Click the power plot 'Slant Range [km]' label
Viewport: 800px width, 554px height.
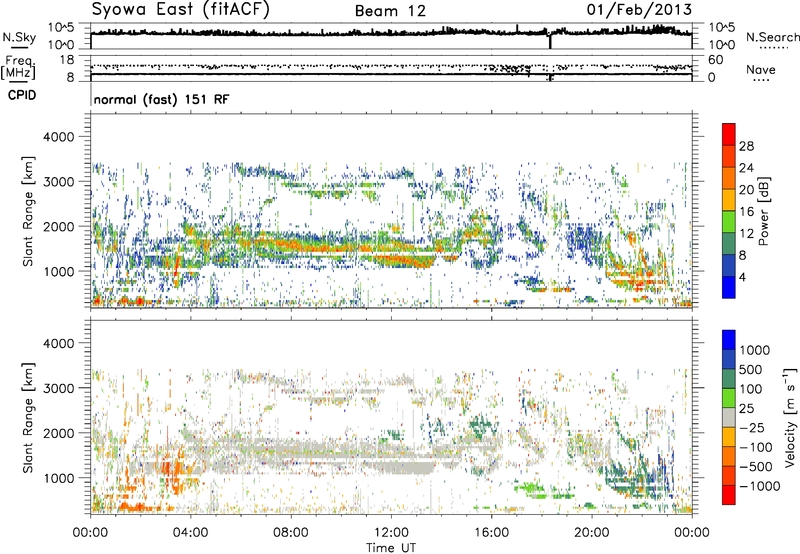coord(28,211)
